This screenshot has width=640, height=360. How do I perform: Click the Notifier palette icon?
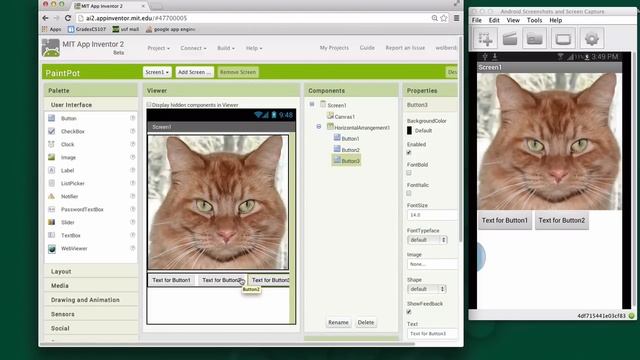point(51,196)
